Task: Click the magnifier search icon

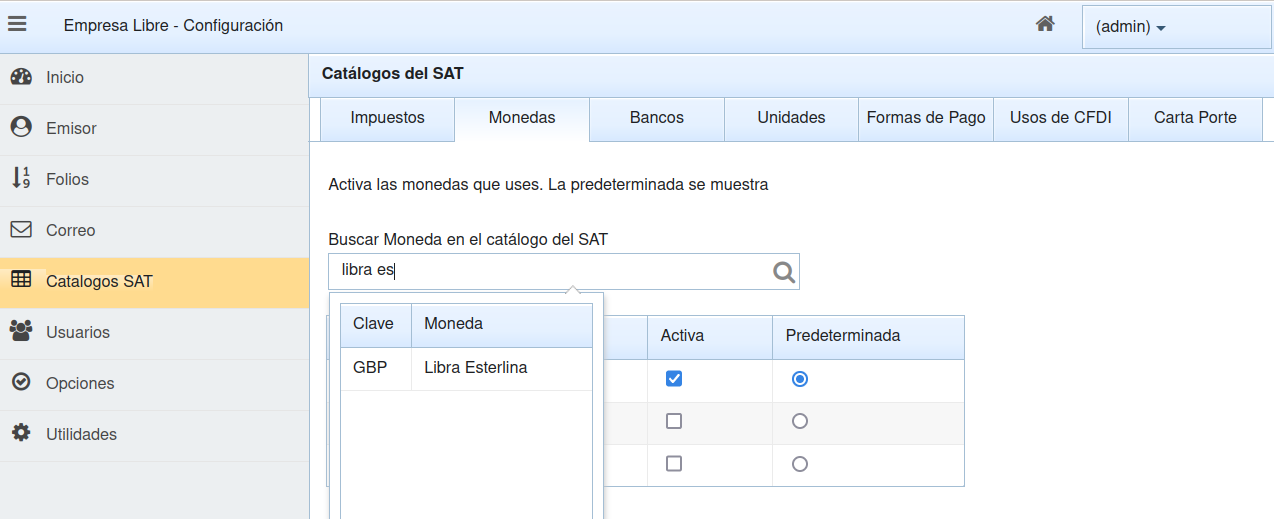Action: [784, 272]
